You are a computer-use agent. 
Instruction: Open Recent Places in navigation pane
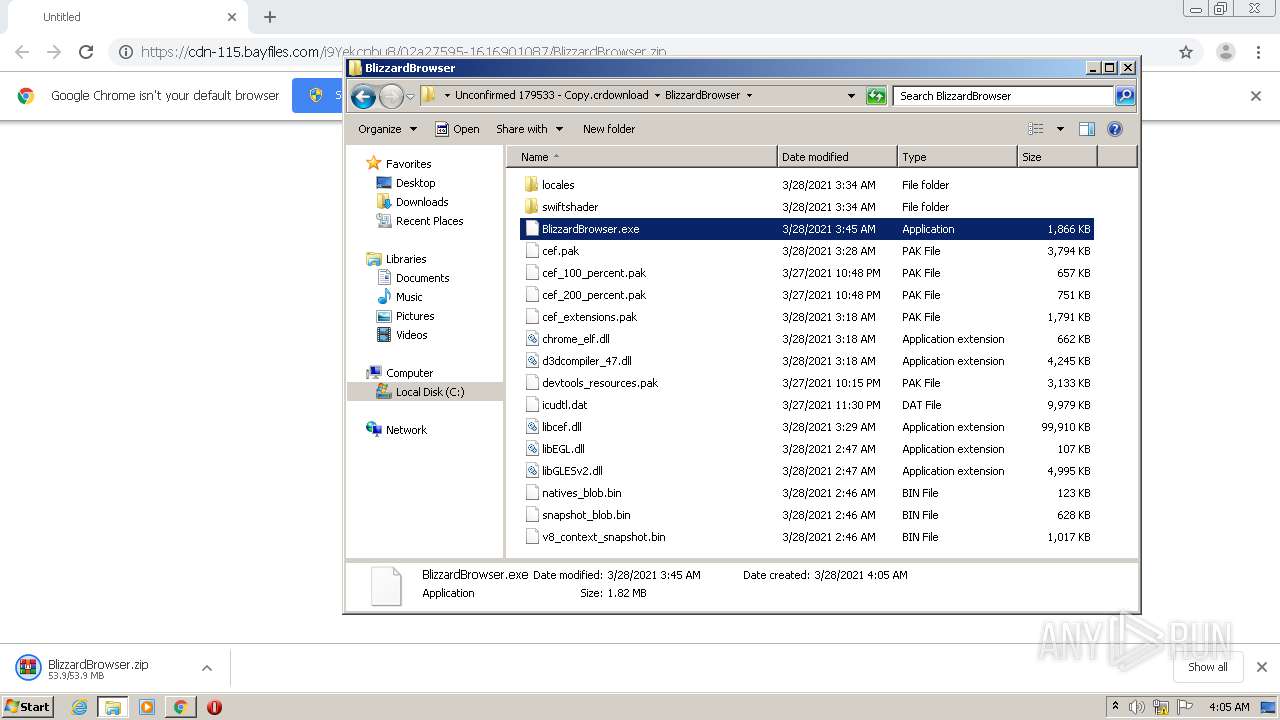(x=429, y=221)
